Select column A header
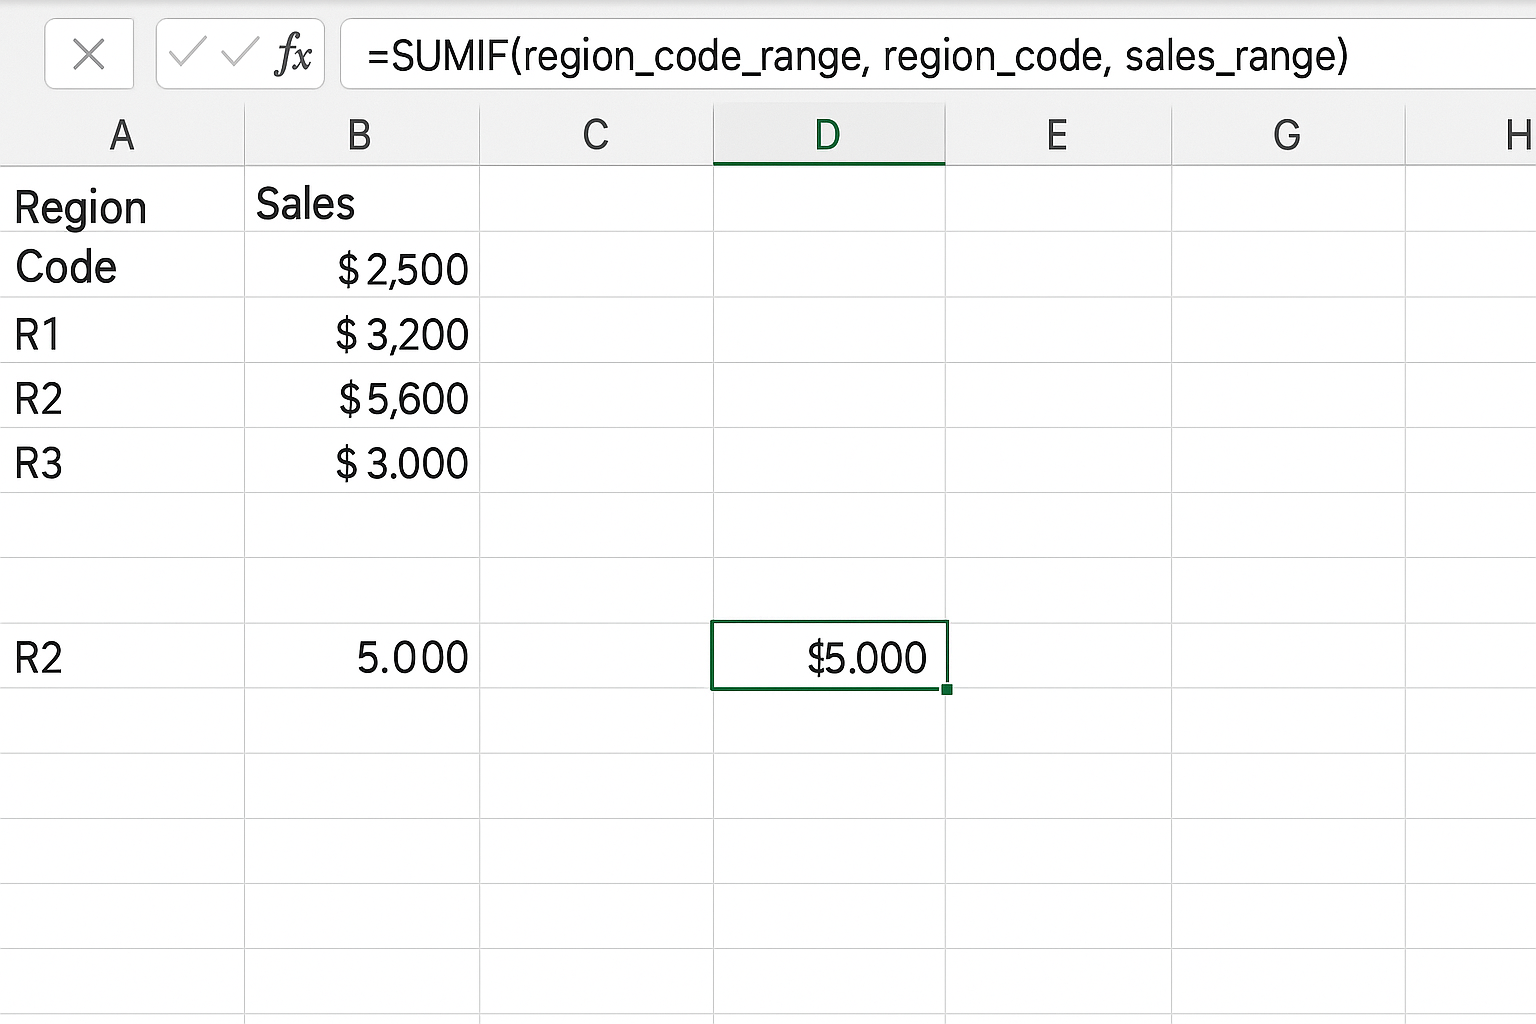1536x1024 pixels. tap(122, 135)
